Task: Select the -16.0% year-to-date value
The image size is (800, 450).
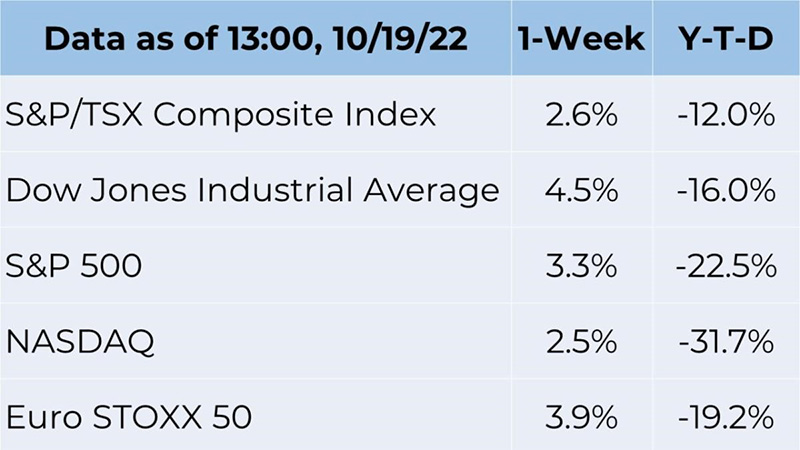Action: pos(726,190)
